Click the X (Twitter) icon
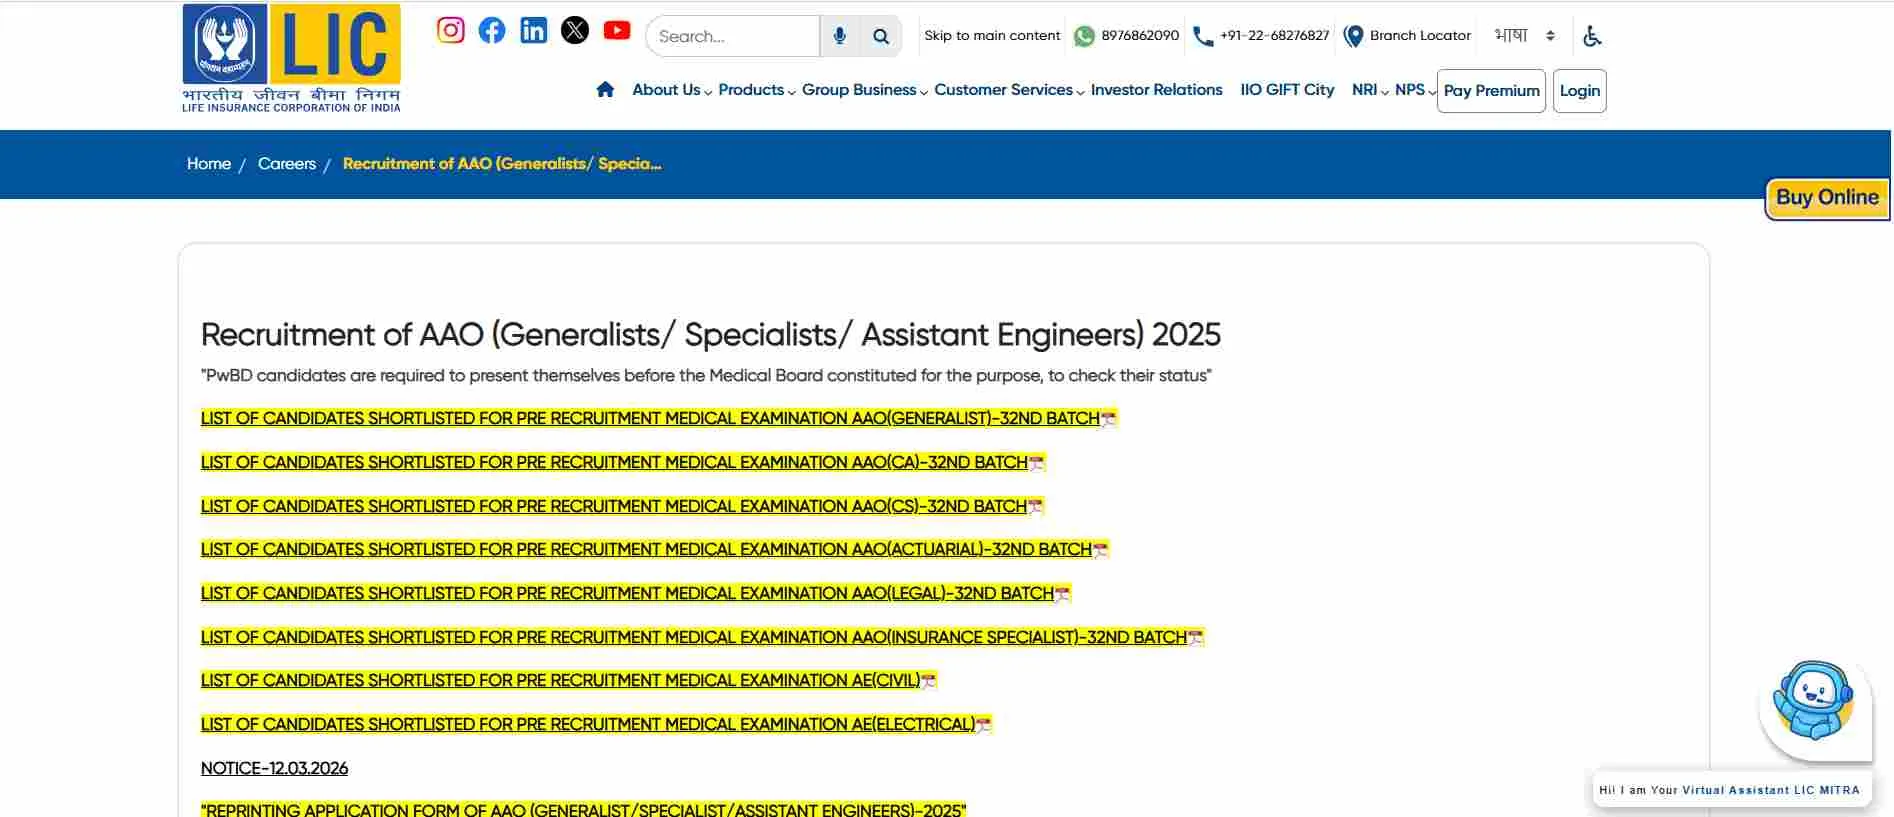Image resolution: width=1894 pixels, height=817 pixels. (x=575, y=30)
